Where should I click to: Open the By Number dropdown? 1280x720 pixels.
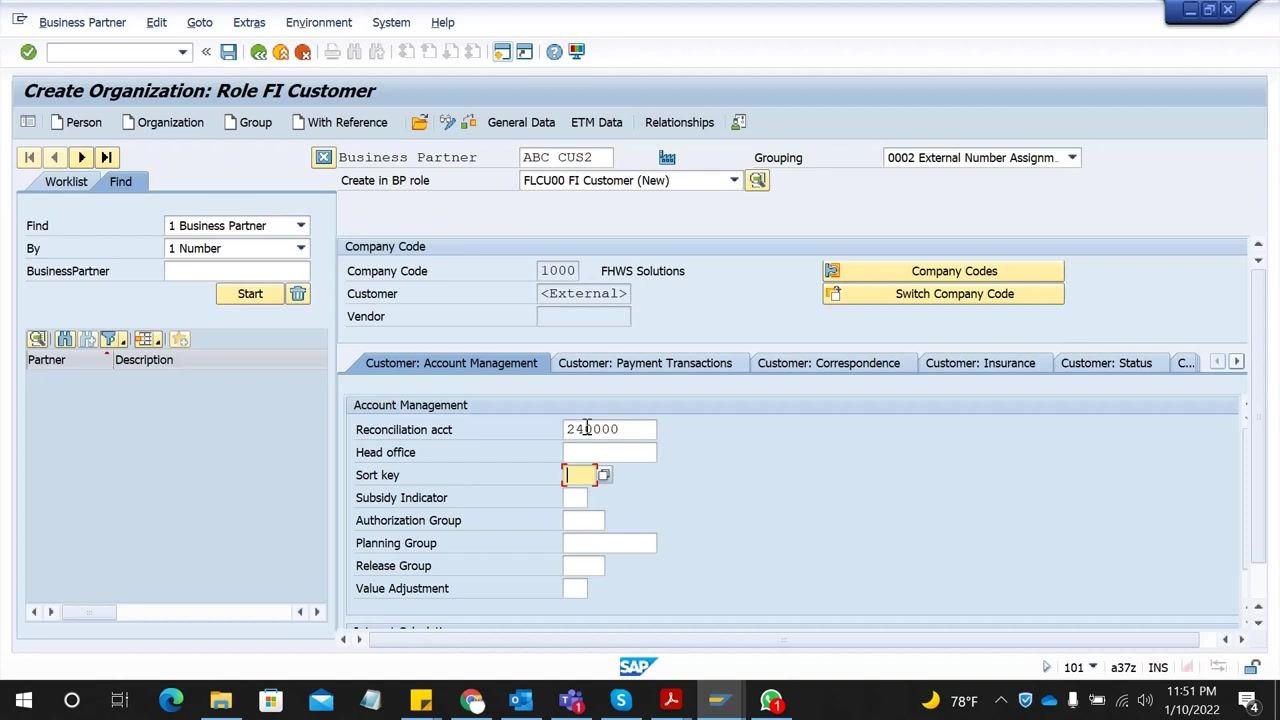coord(301,249)
